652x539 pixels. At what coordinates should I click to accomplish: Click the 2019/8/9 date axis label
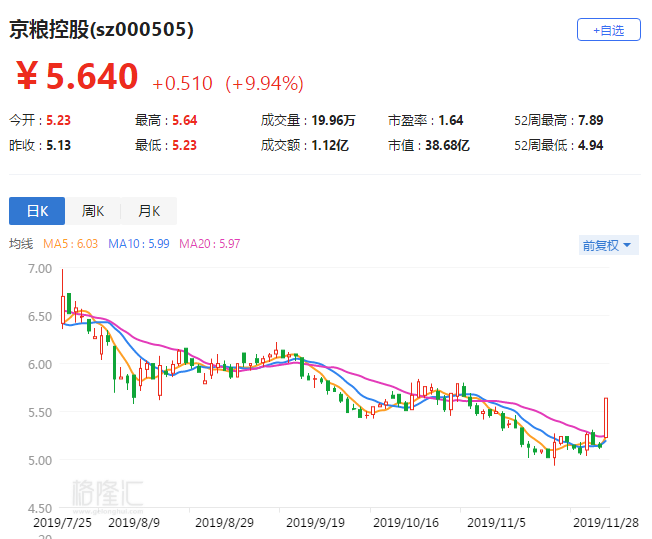point(134,522)
